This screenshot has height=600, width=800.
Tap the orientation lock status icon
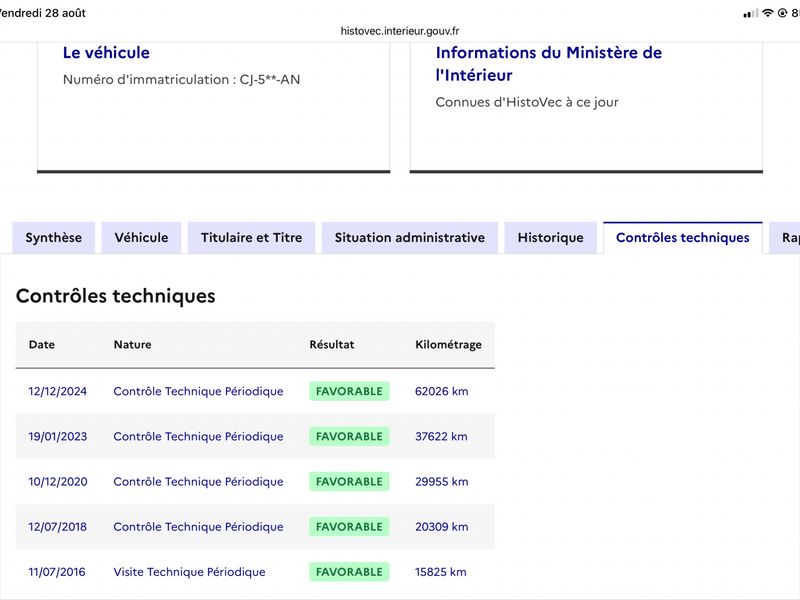tap(782, 13)
